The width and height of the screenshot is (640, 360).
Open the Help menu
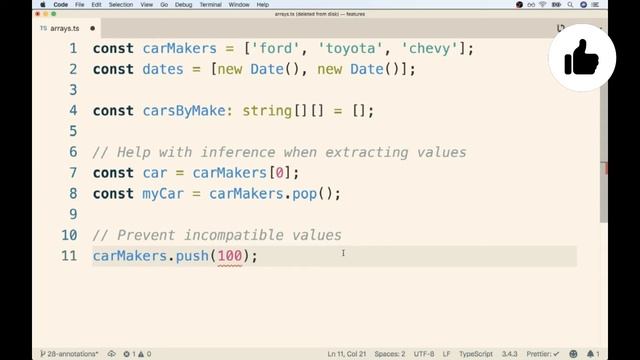[x=262, y=5]
